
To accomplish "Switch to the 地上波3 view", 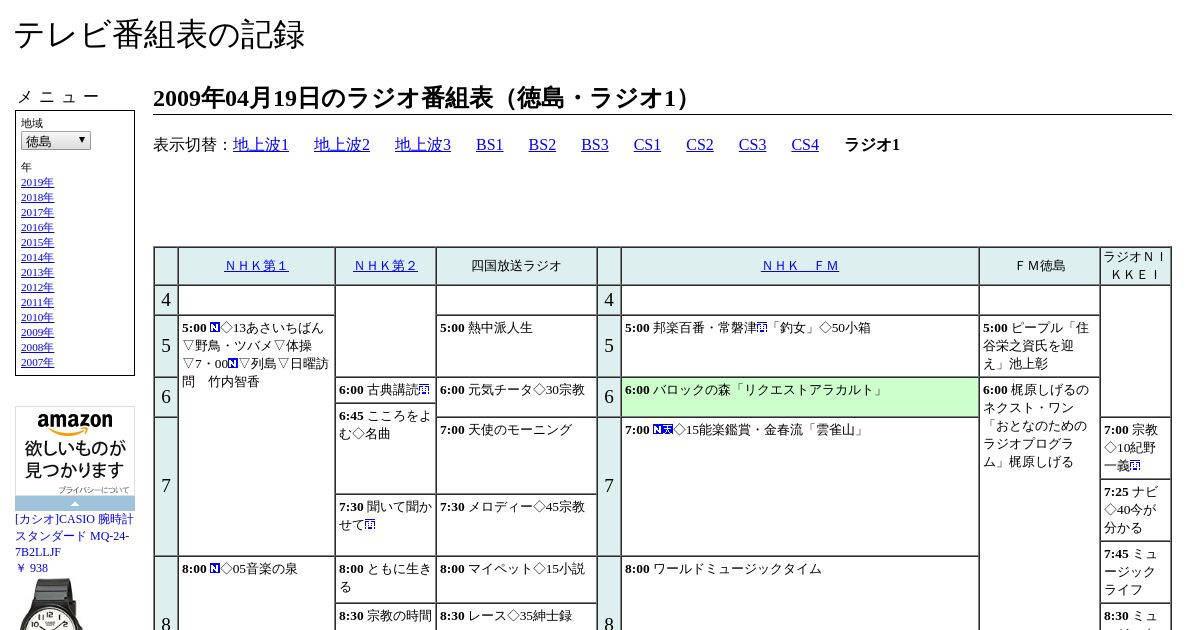I will (423, 145).
